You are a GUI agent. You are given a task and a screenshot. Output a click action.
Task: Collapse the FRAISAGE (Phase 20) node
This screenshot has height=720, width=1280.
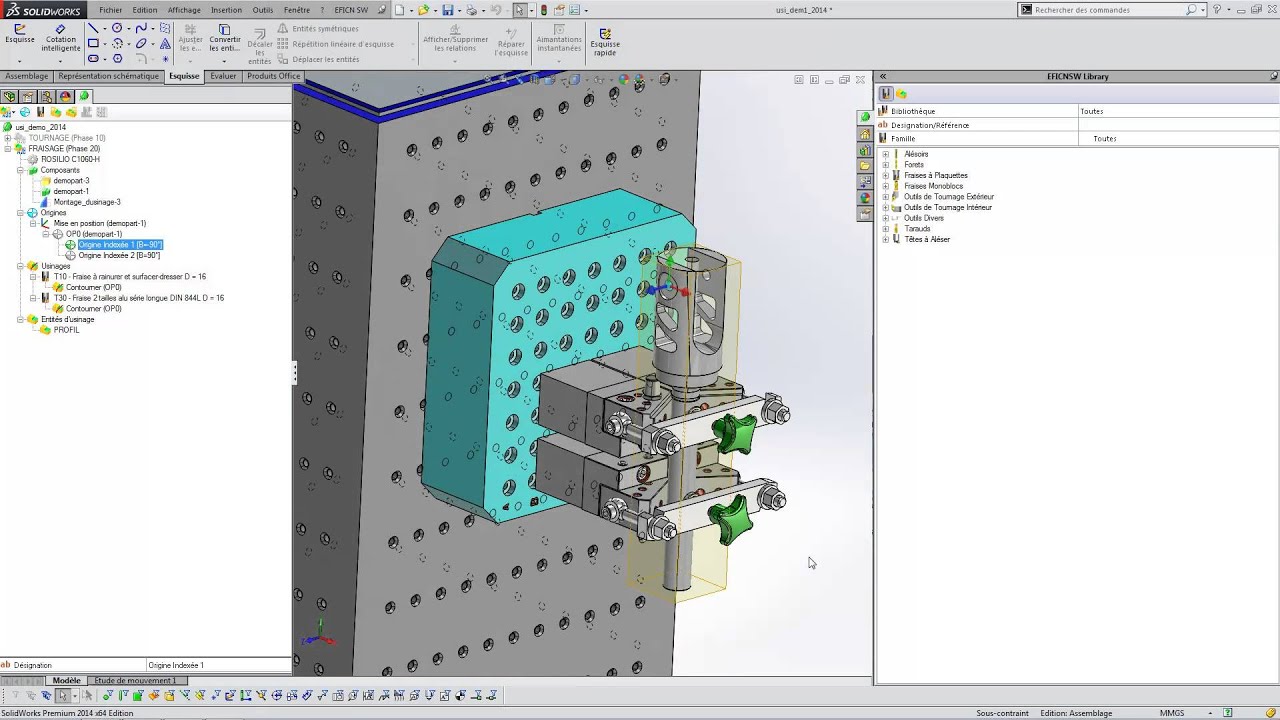click(8, 149)
